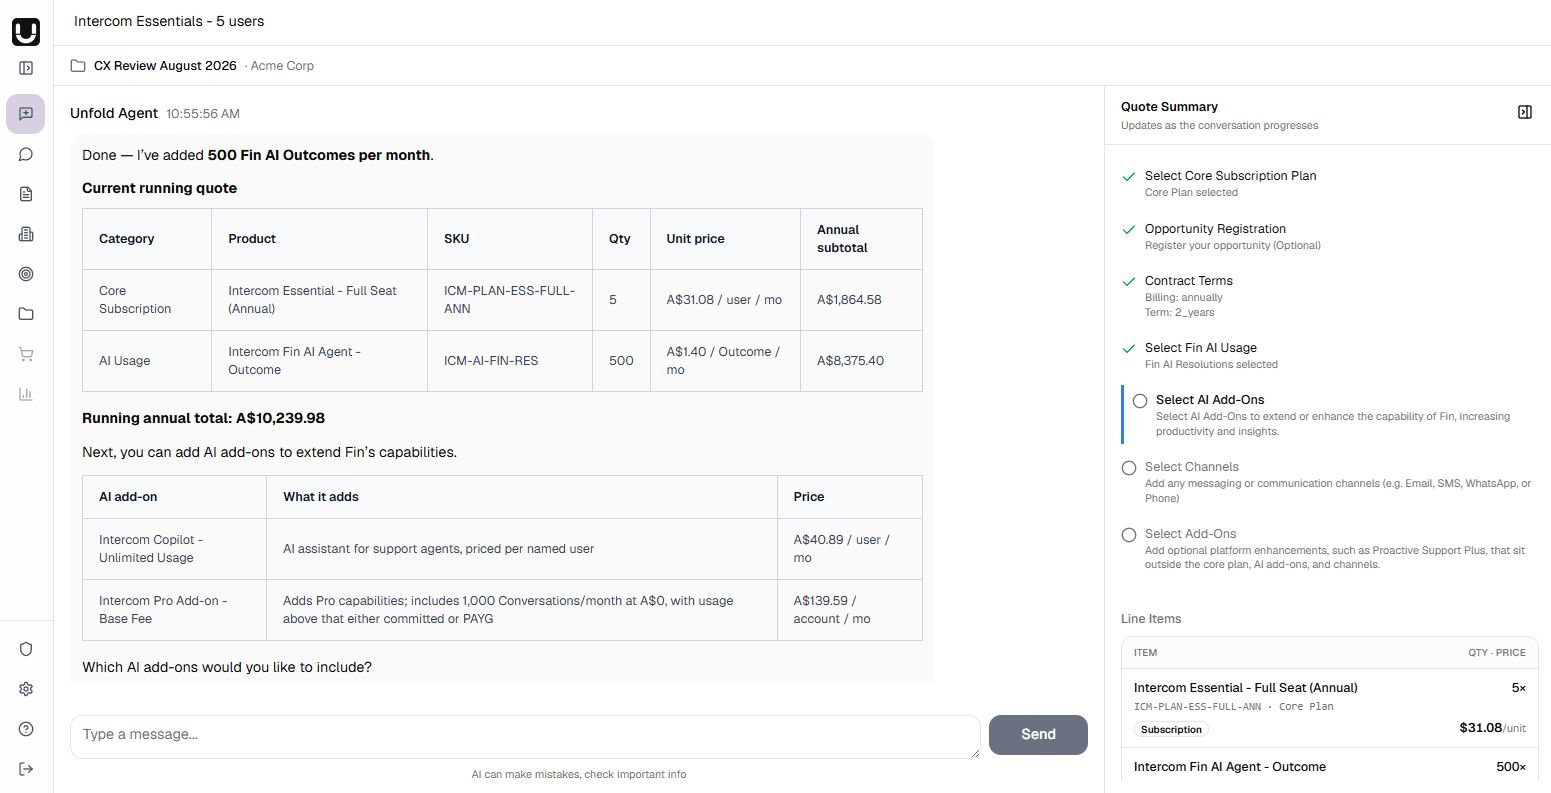Click the Quote Summary heading

1169,107
